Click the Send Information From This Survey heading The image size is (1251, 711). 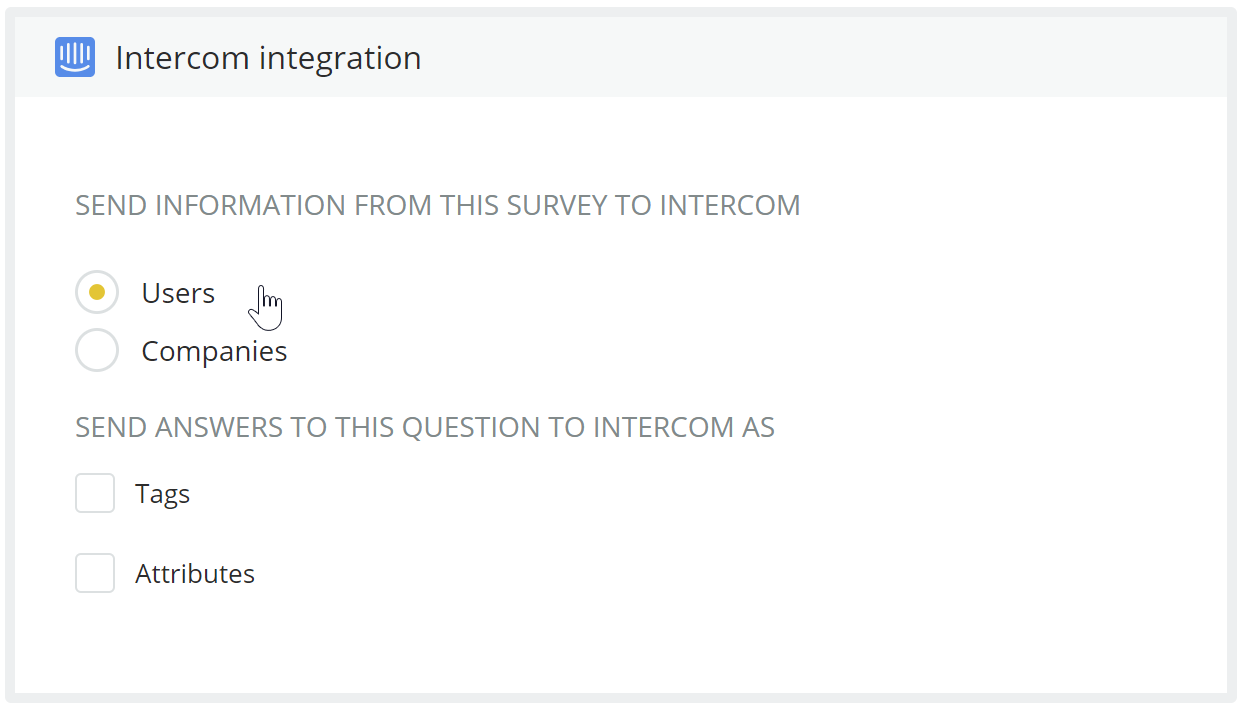tap(438, 206)
